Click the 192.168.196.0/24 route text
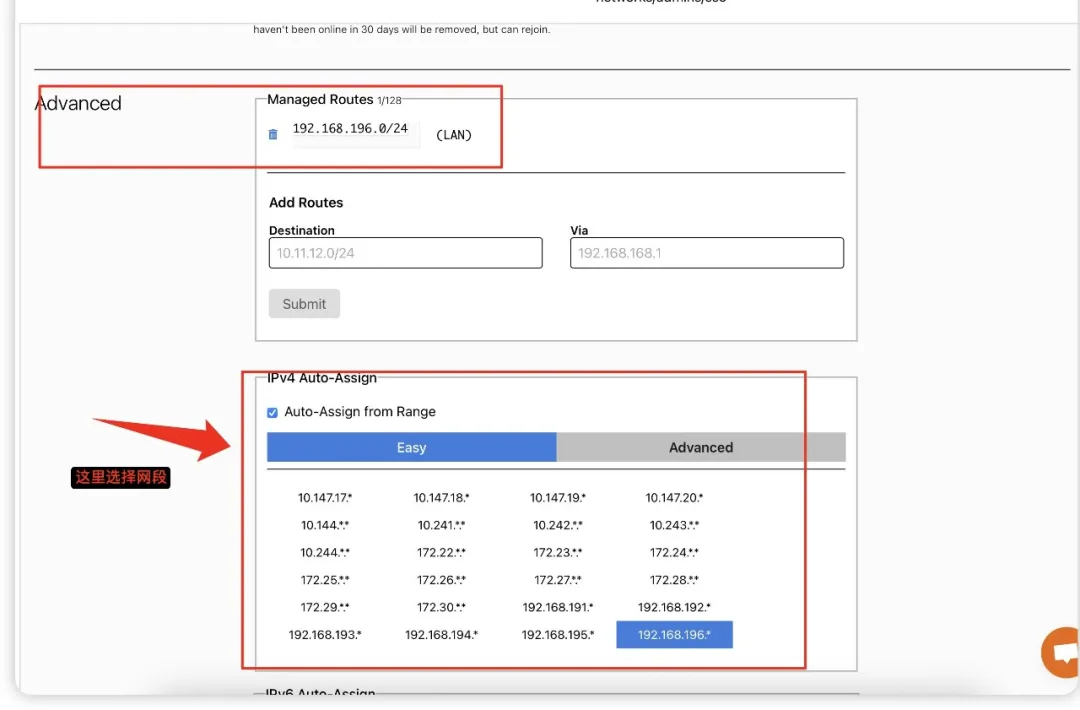Viewport: 1080px width, 710px height. 350,129
